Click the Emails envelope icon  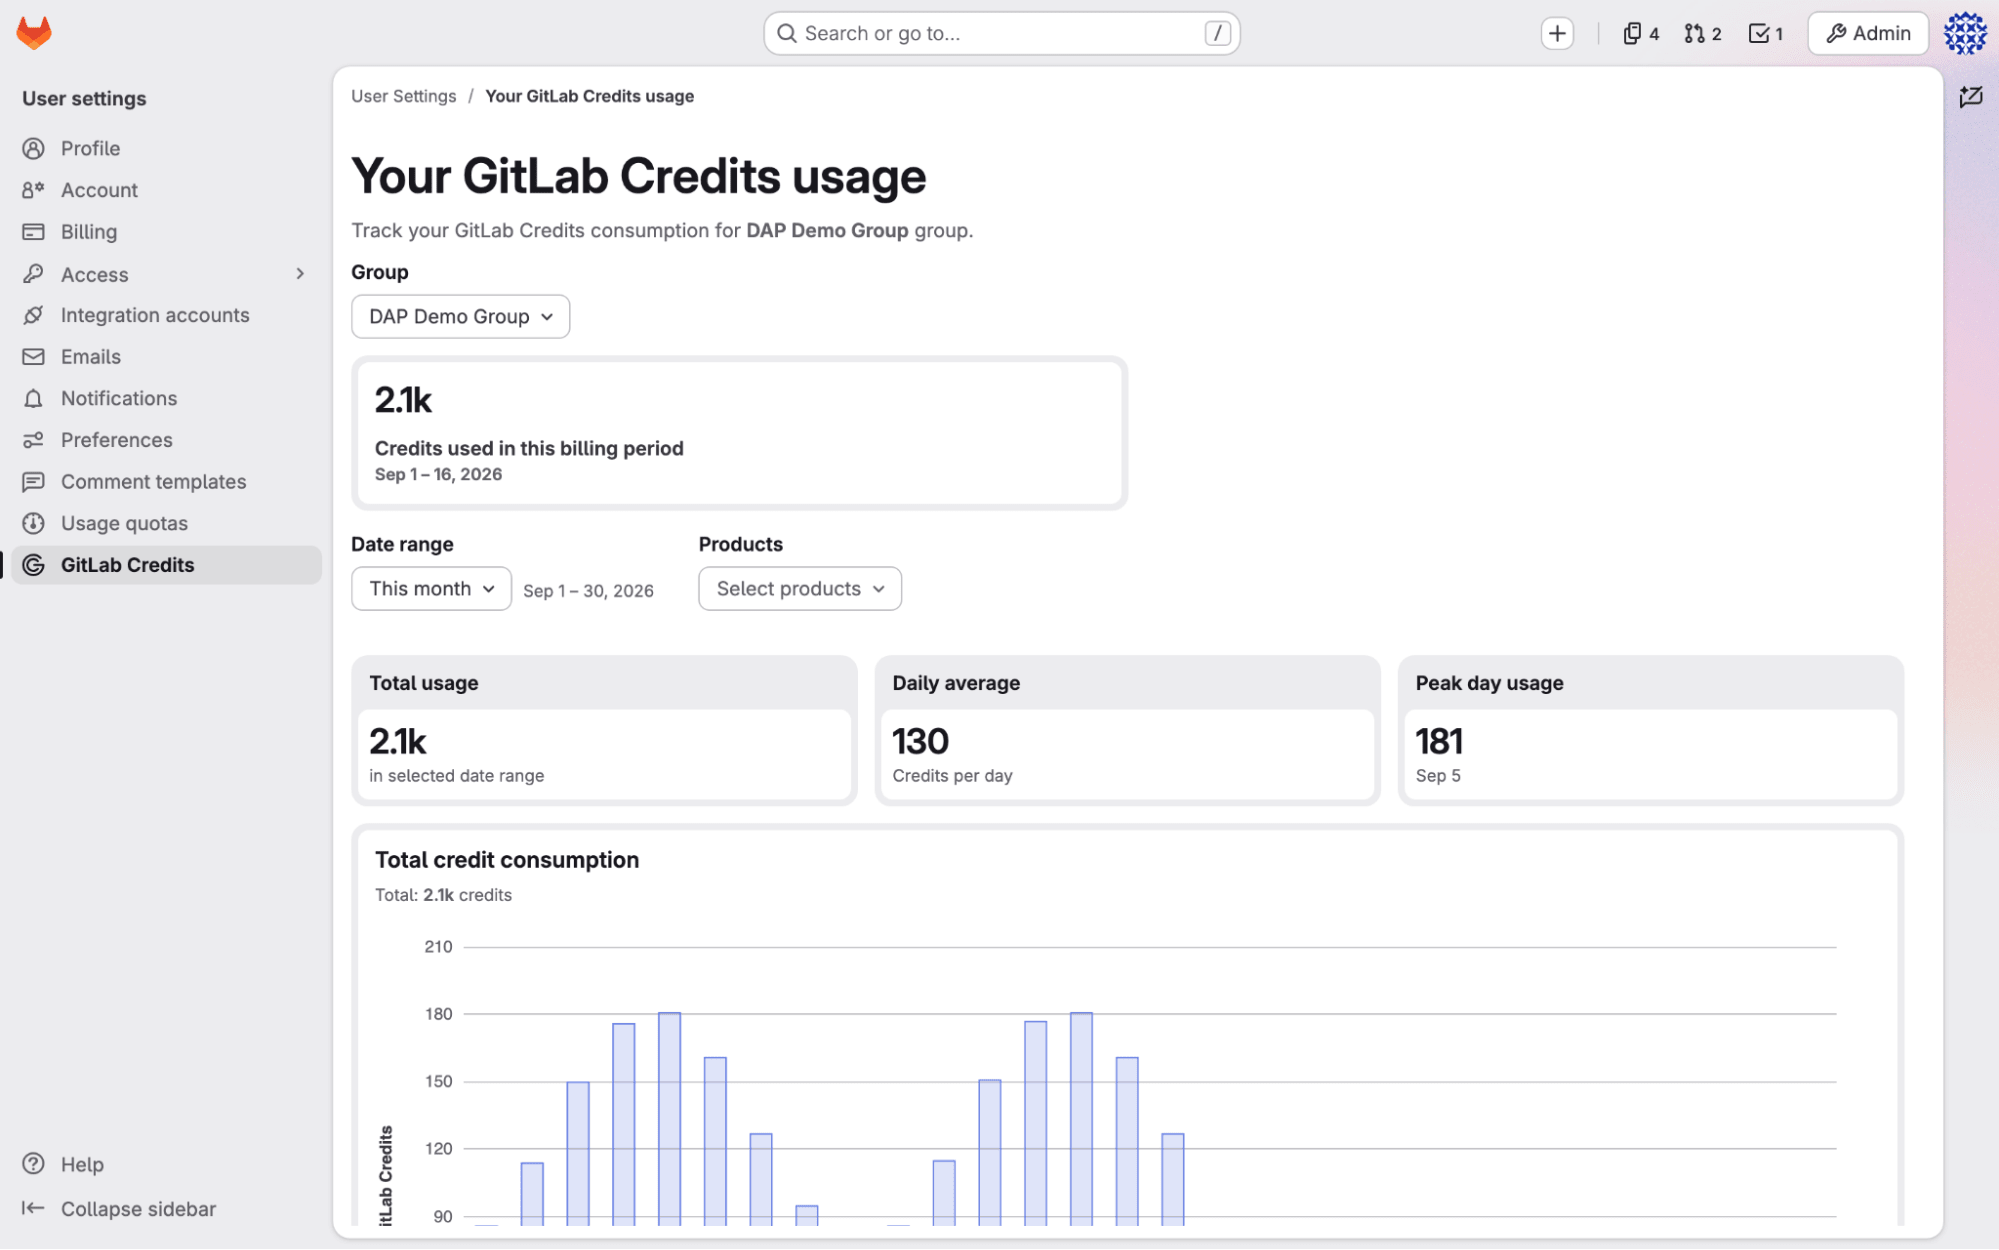pos(33,357)
